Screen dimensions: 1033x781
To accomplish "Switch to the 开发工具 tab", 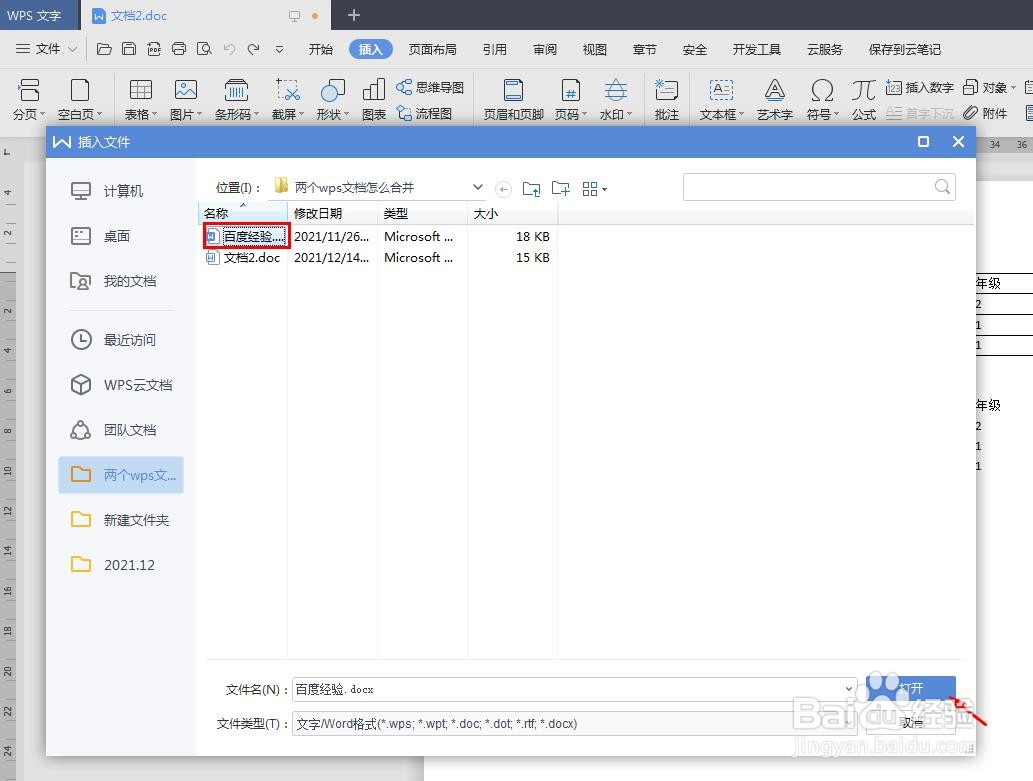I will tap(756, 49).
